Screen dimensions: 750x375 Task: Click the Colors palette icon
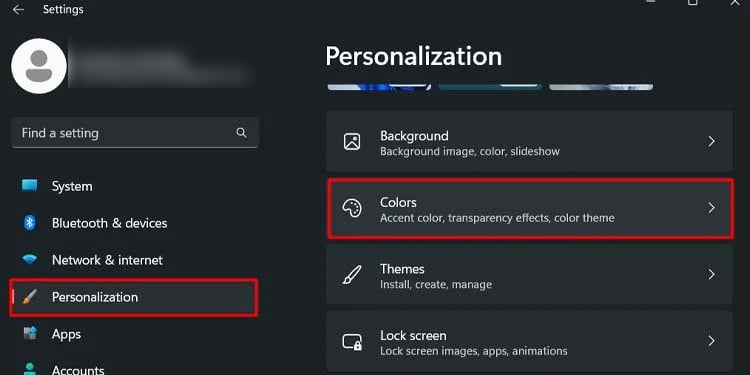point(353,209)
